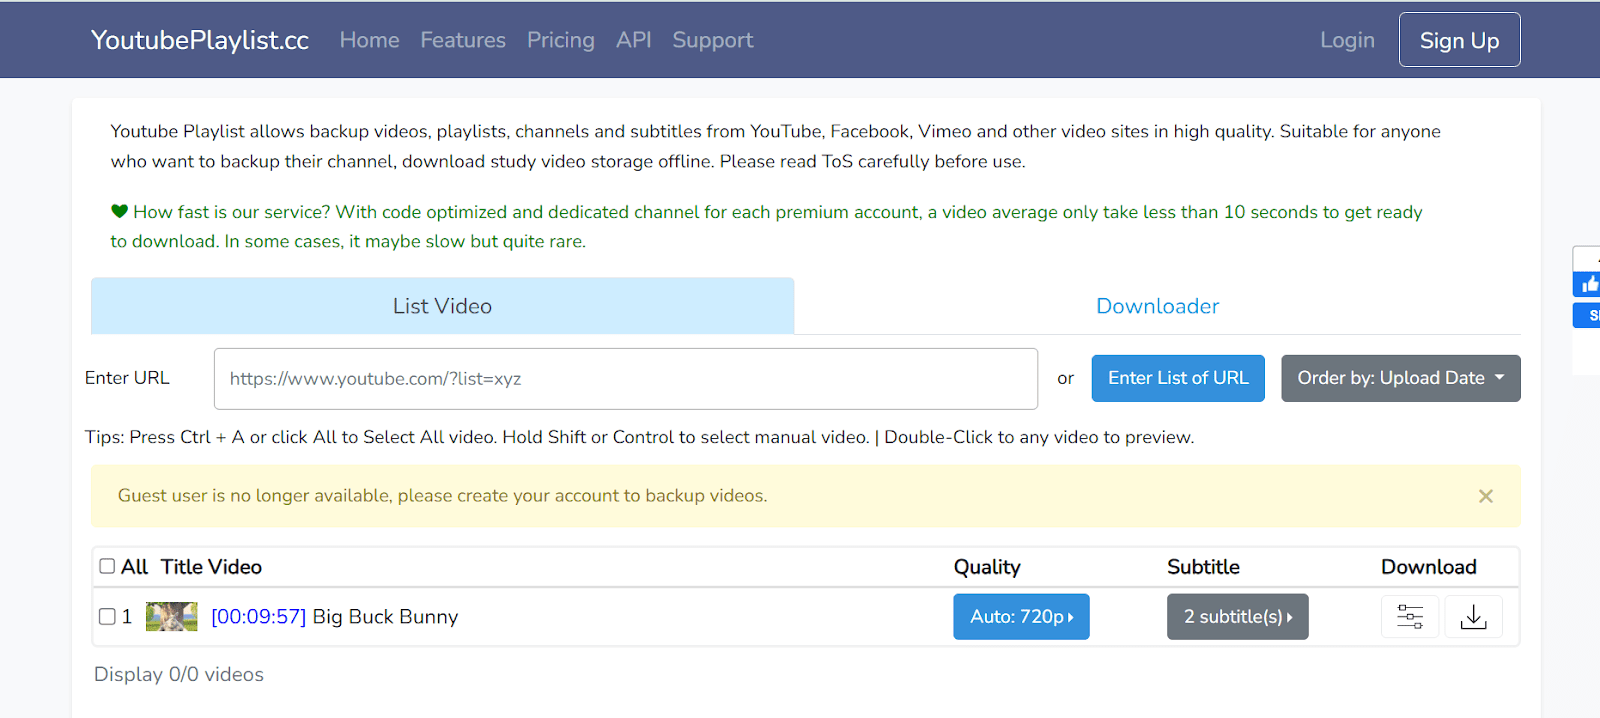Click the Enter List of URL button
This screenshot has height=718, width=1600.
(1177, 378)
